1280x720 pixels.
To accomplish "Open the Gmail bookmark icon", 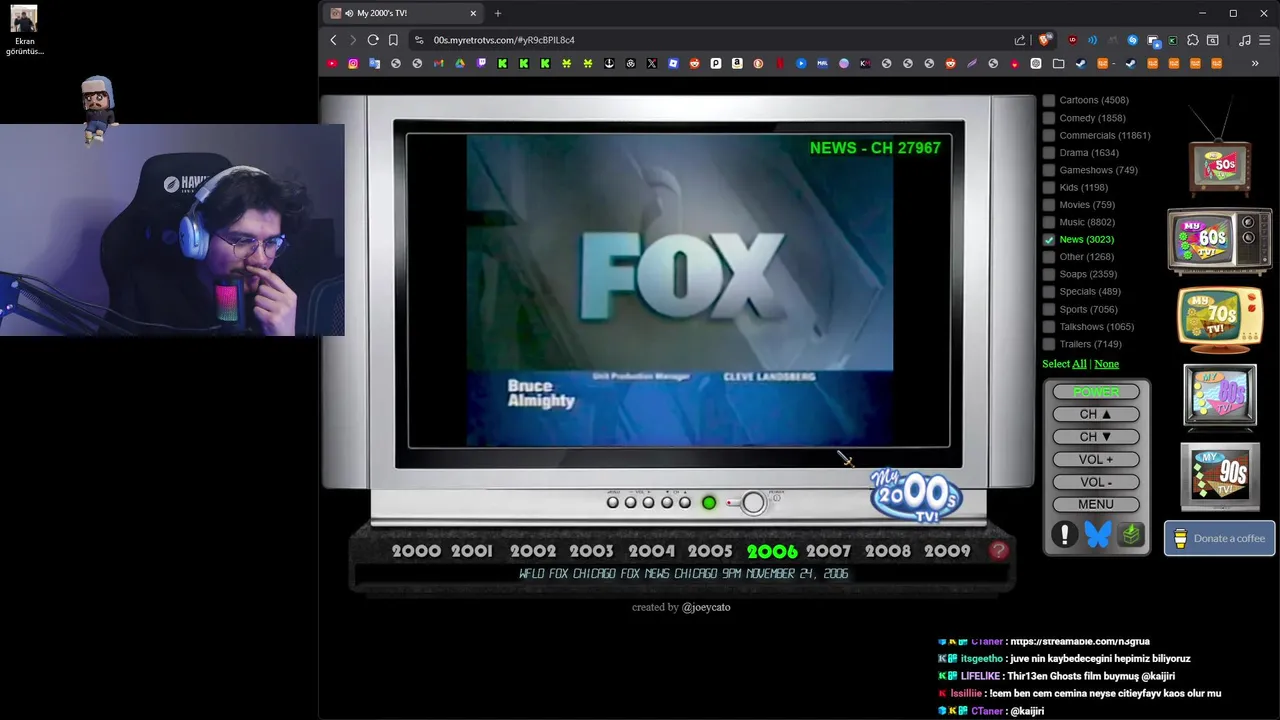I will pyautogui.click(x=438, y=63).
